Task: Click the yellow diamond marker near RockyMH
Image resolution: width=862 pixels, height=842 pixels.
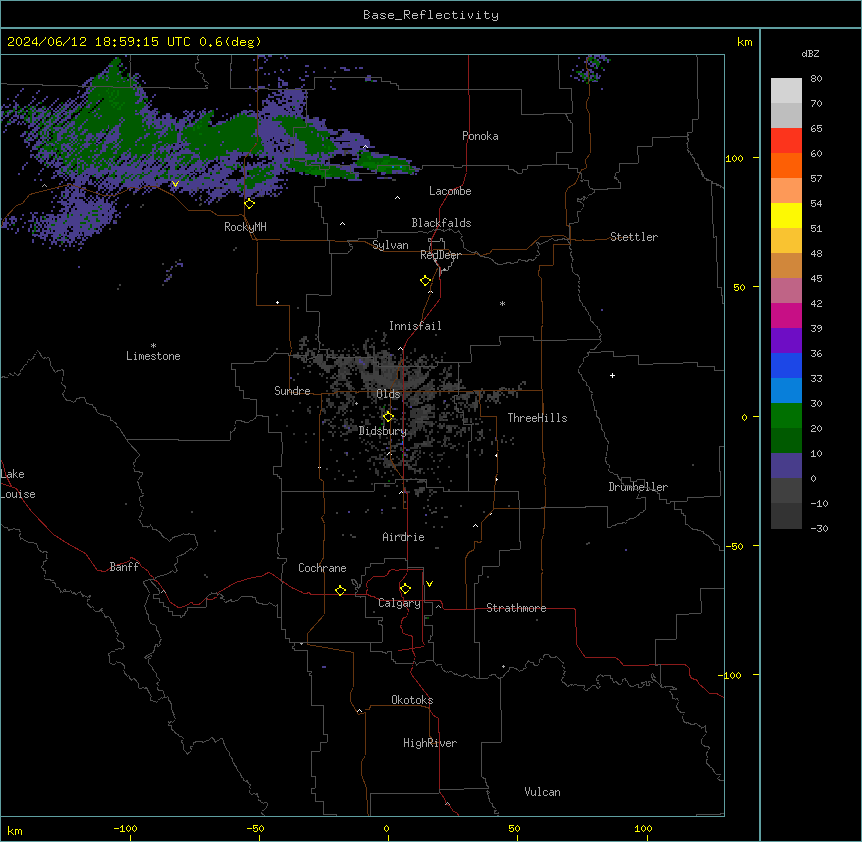Action: tap(250, 203)
